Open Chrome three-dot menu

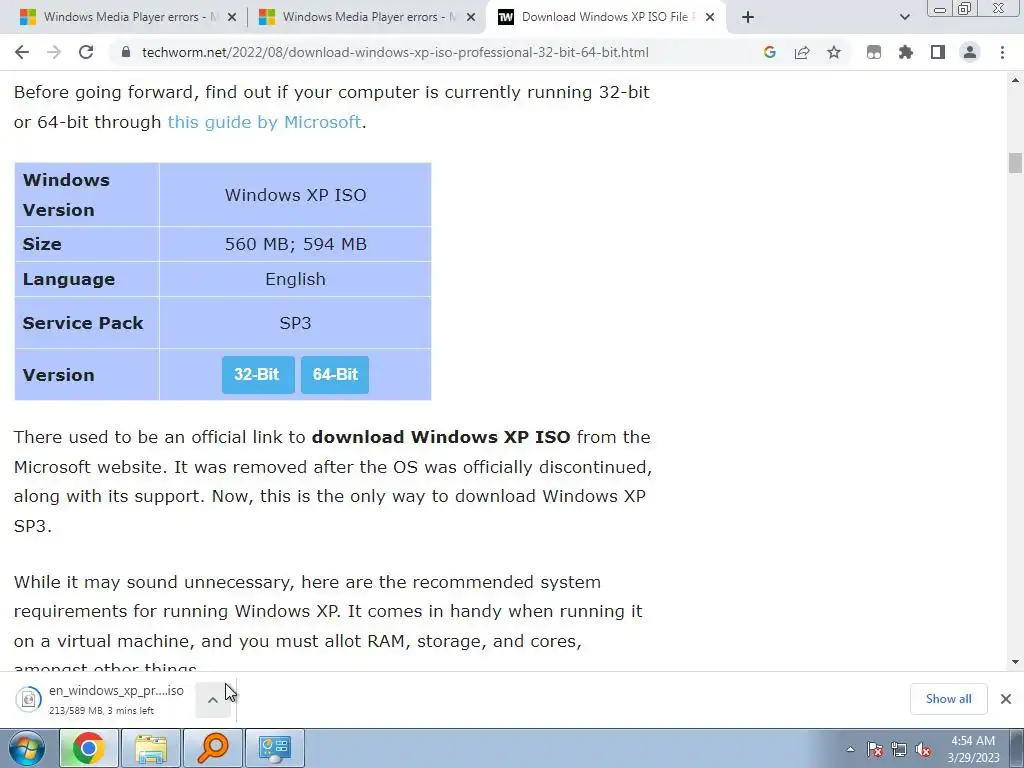(1002, 52)
